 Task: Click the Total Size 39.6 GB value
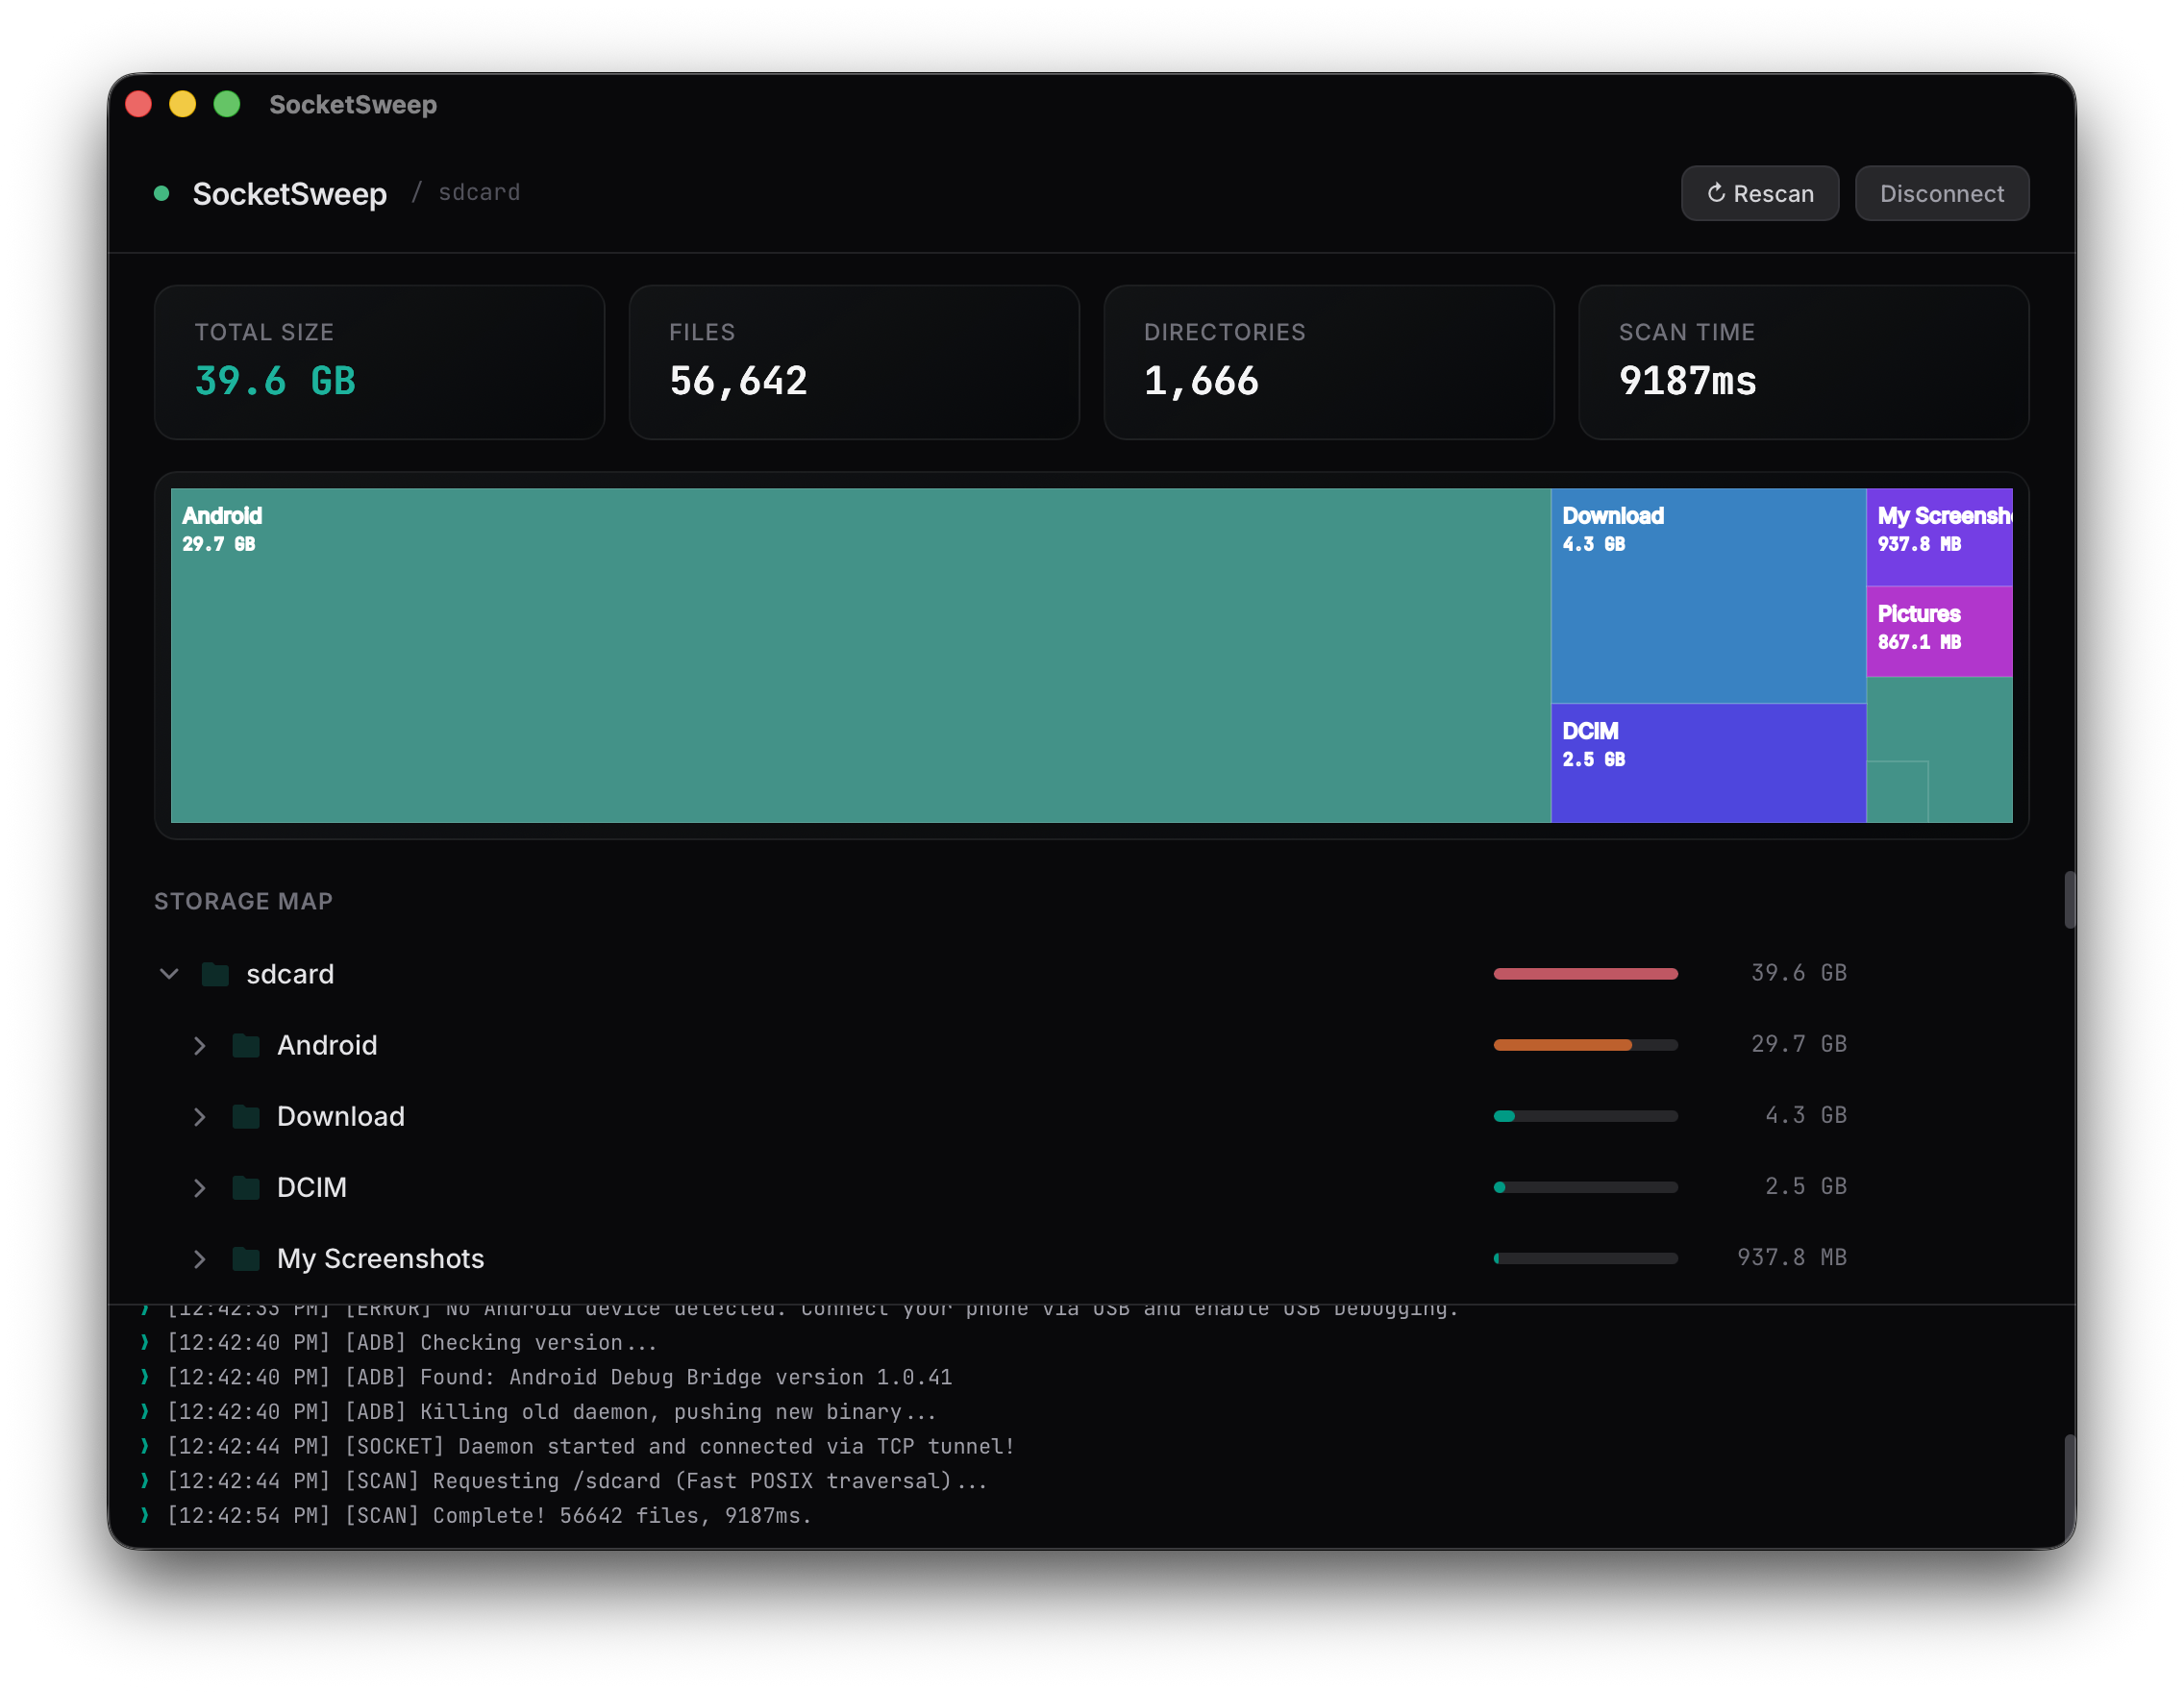[x=275, y=381]
